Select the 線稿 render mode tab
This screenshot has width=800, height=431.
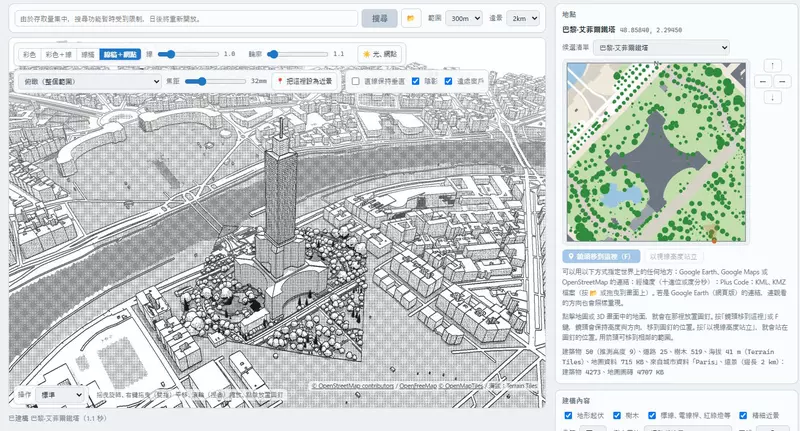click(x=88, y=54)
